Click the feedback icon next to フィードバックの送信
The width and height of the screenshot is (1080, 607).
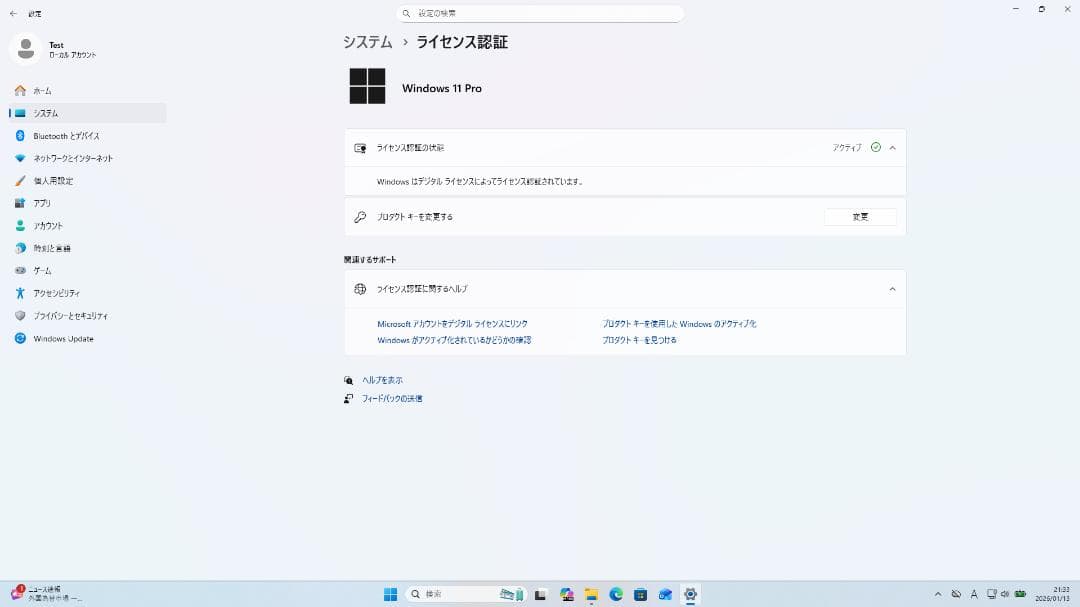[348, 398]
